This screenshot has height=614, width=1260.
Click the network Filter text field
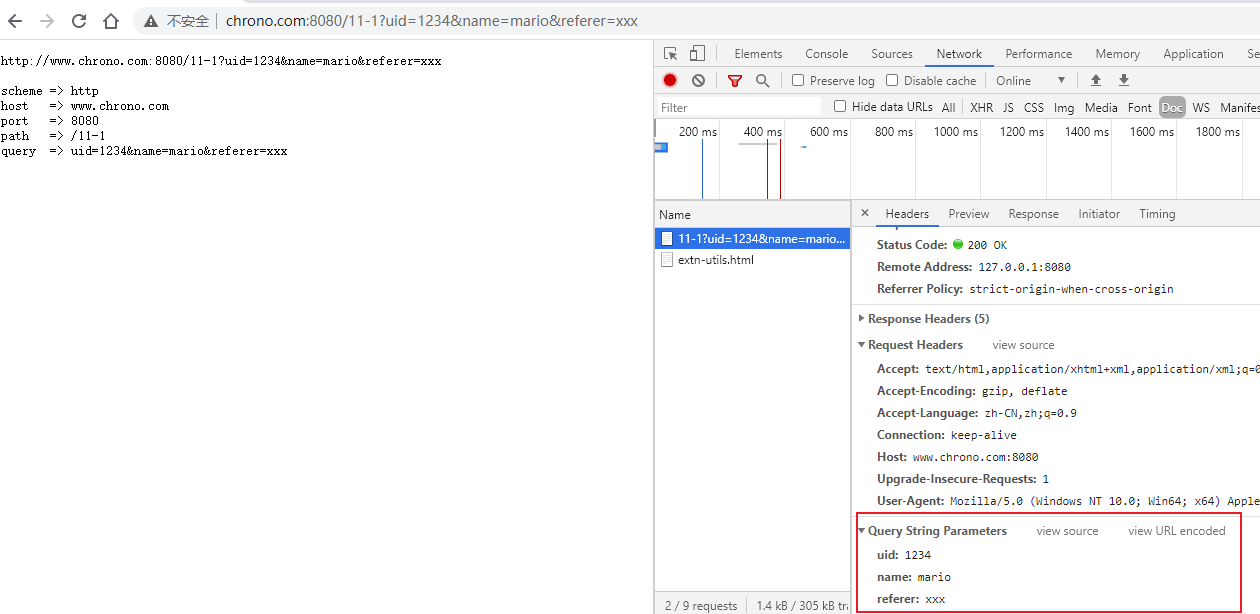tap(738, 107)
